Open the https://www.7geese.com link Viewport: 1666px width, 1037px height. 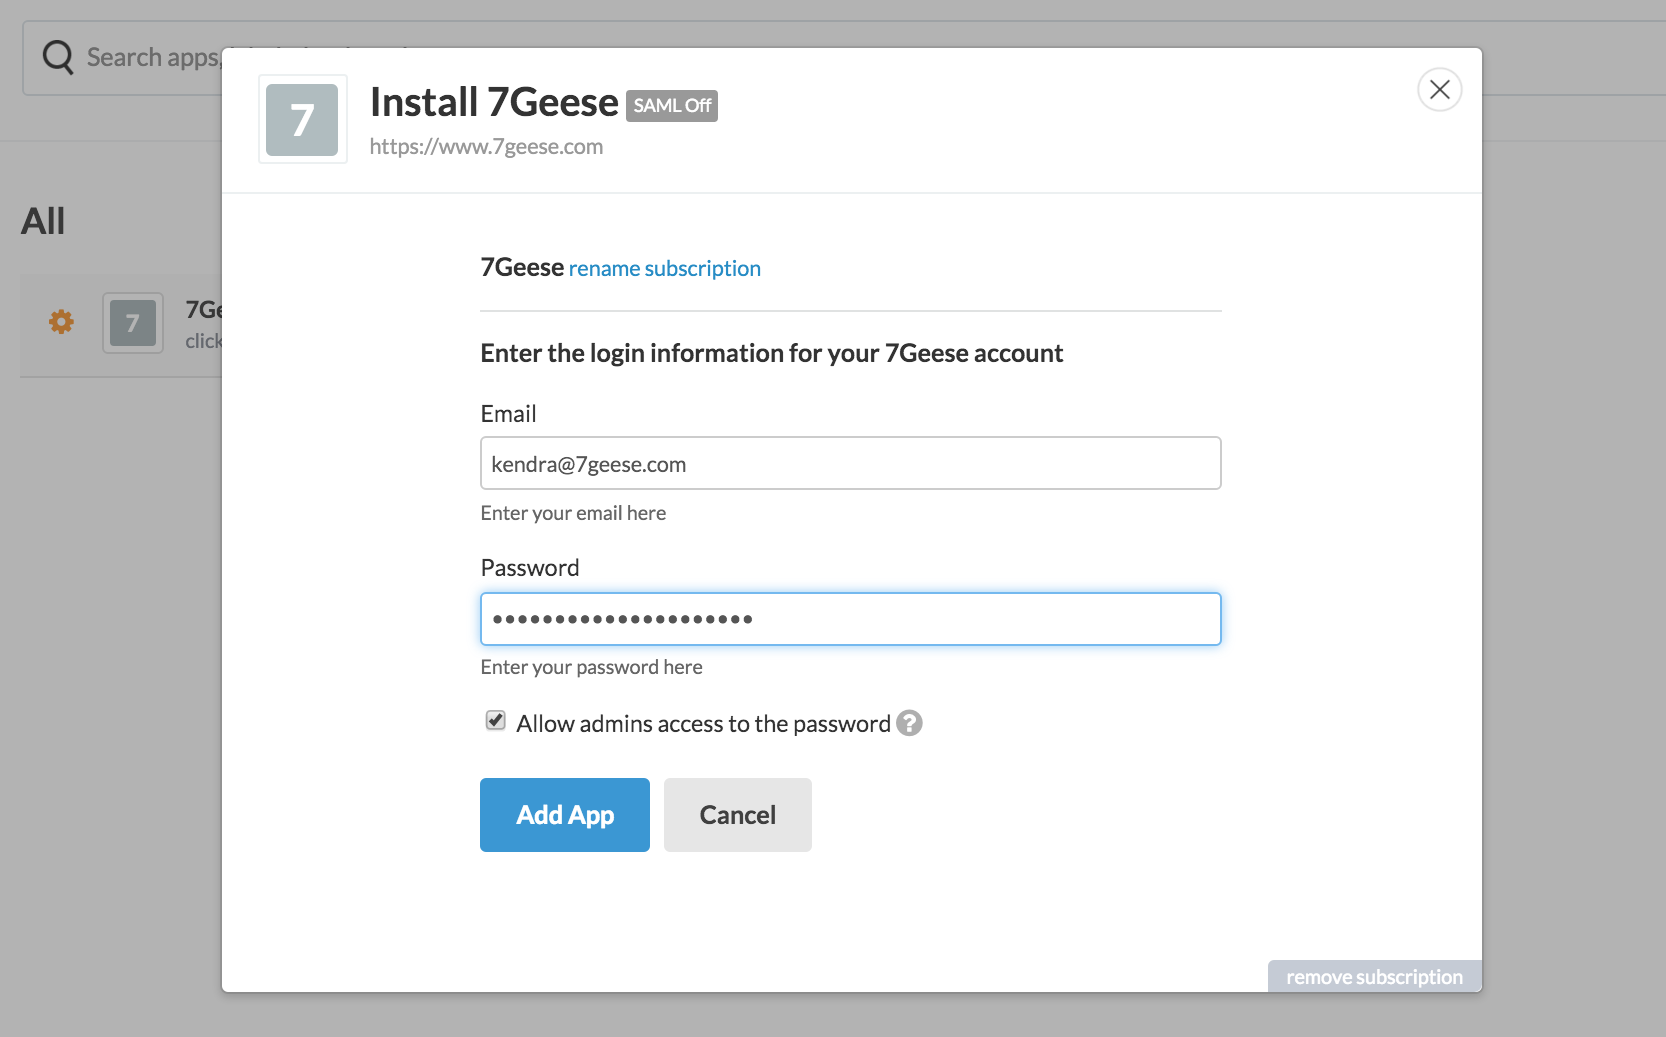tap(486, 147)
